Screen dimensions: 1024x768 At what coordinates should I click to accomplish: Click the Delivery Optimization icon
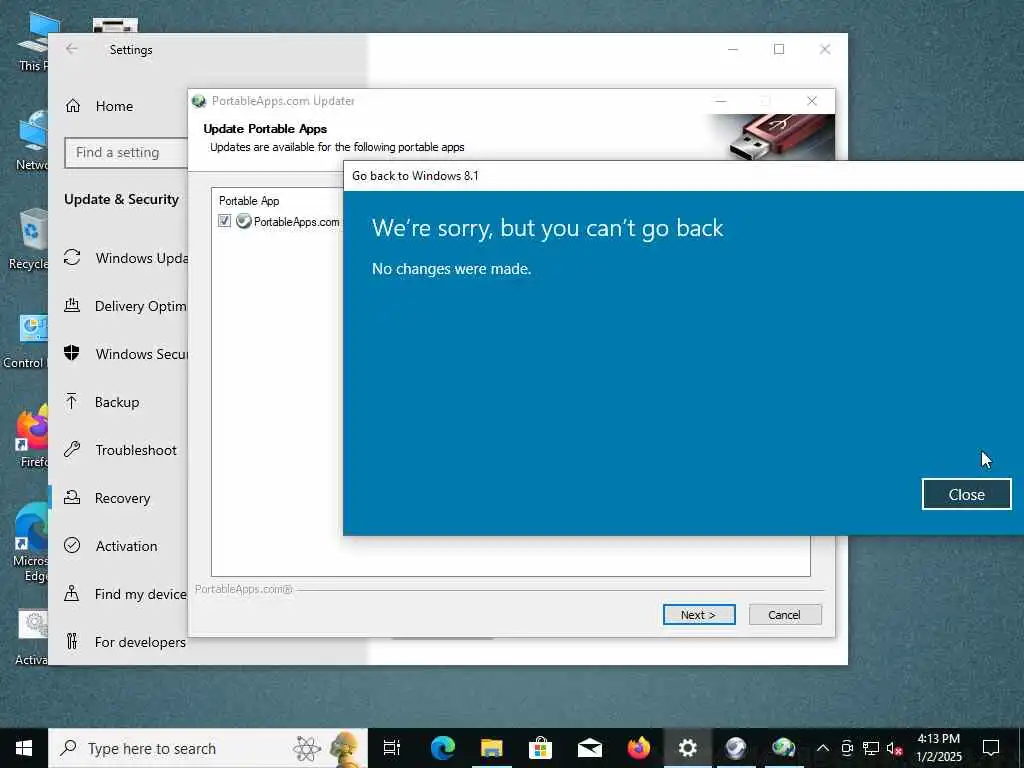coord(72,305)
